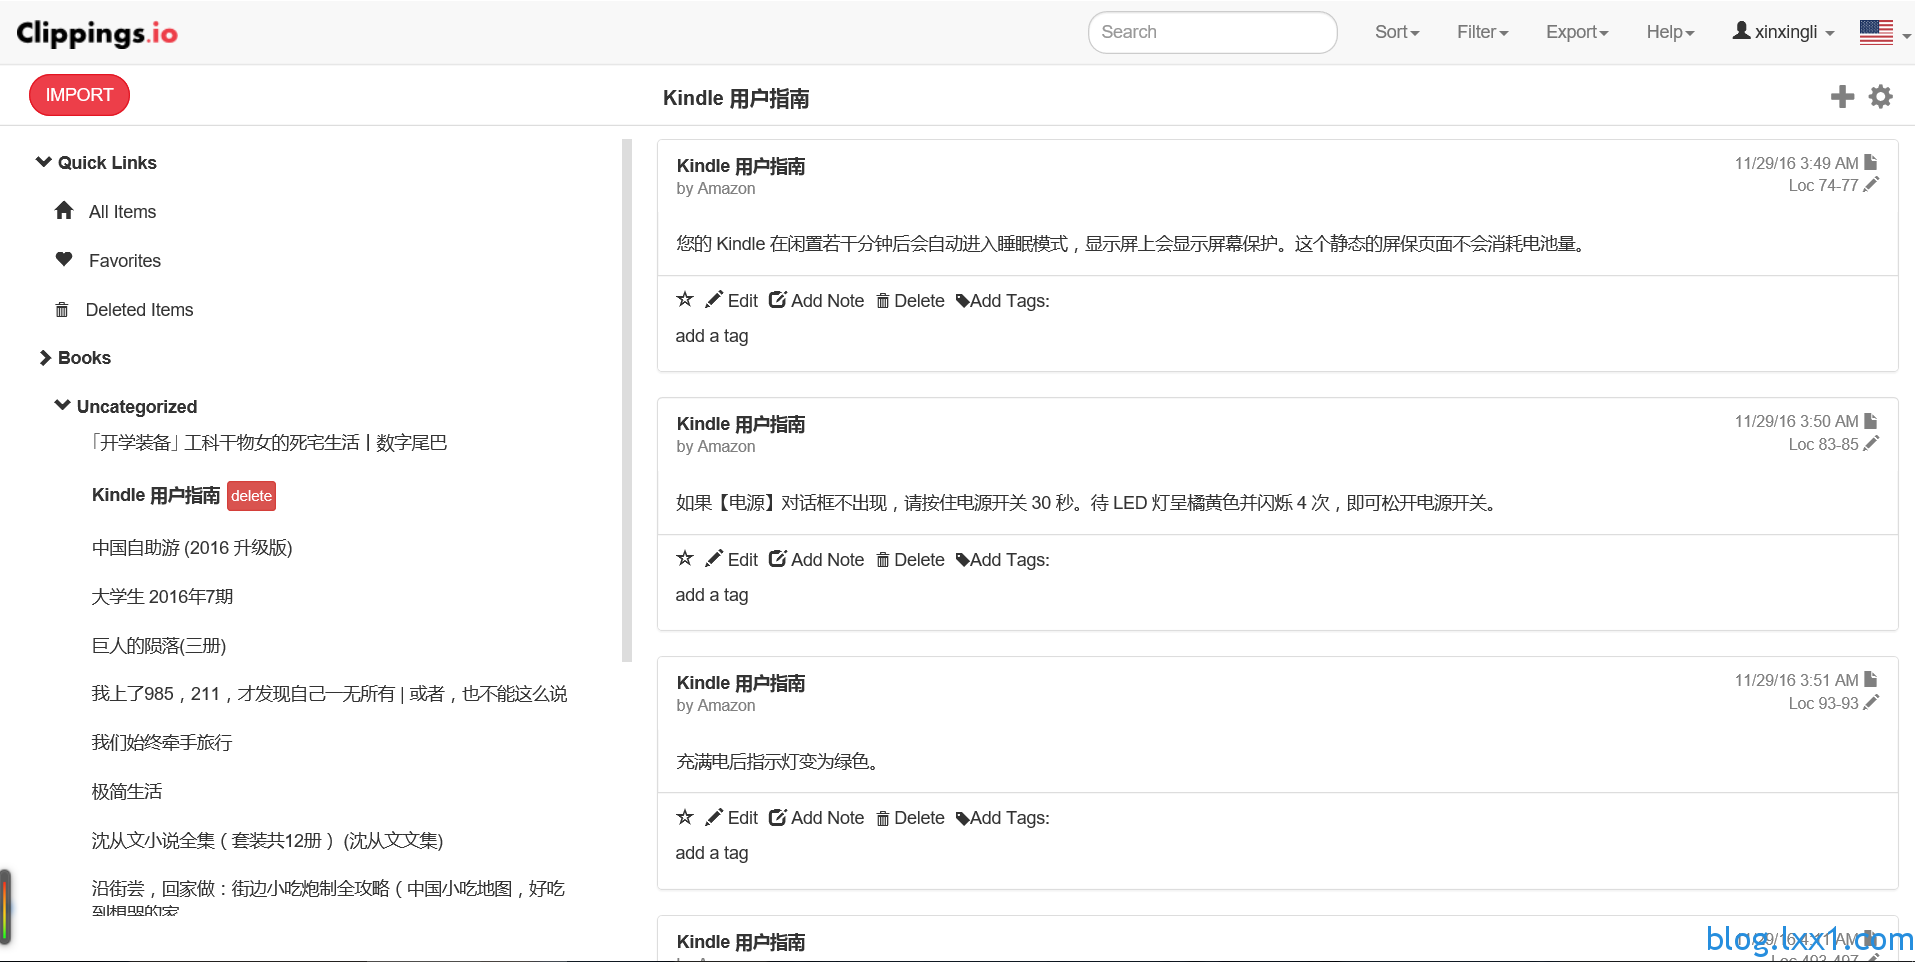
Task: Add Note to the Loc 93-93 clipping
Action: point(816,818)
